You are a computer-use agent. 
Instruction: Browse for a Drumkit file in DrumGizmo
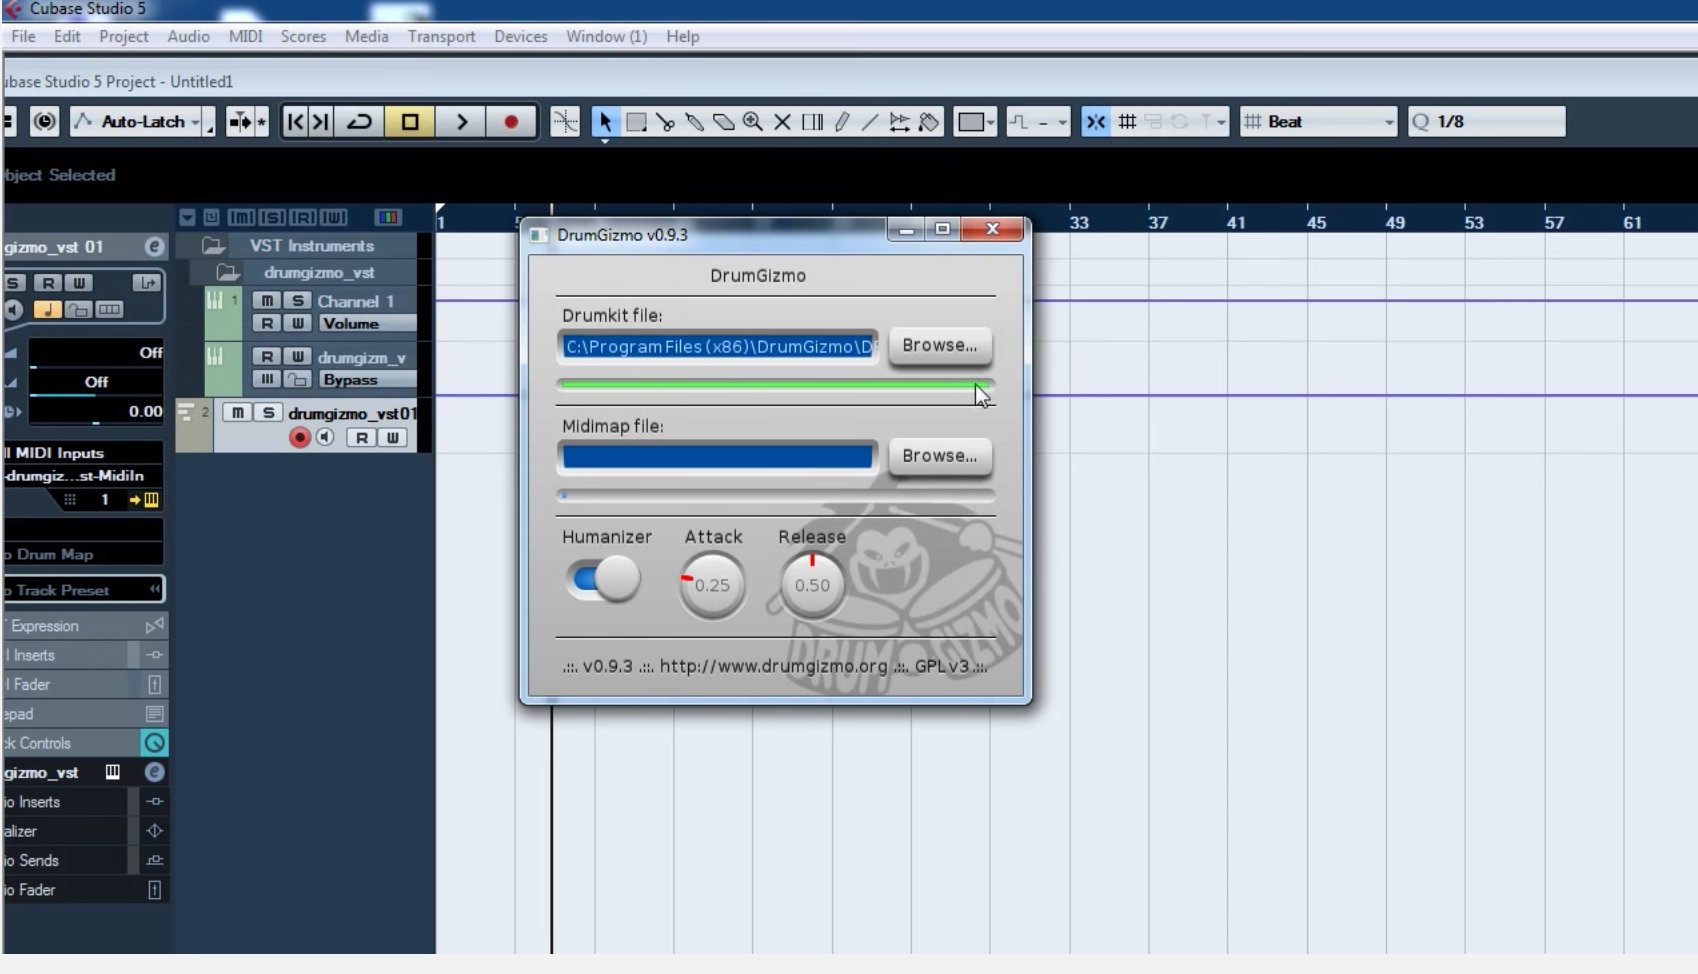[x=940, y=346]
